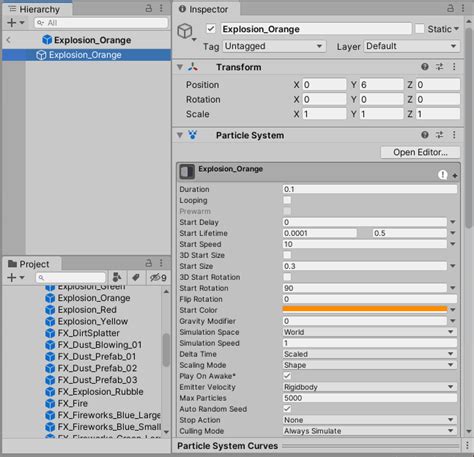The height and width of the screenshot is (457, 474).
Task: Click the orange Start Color swatch
Action: [365, 310]
